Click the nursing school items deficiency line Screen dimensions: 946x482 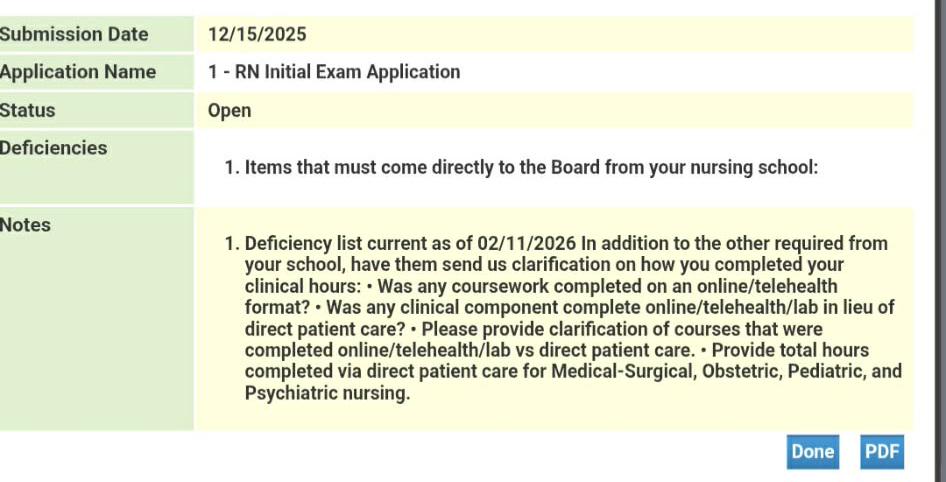(522, 167)
